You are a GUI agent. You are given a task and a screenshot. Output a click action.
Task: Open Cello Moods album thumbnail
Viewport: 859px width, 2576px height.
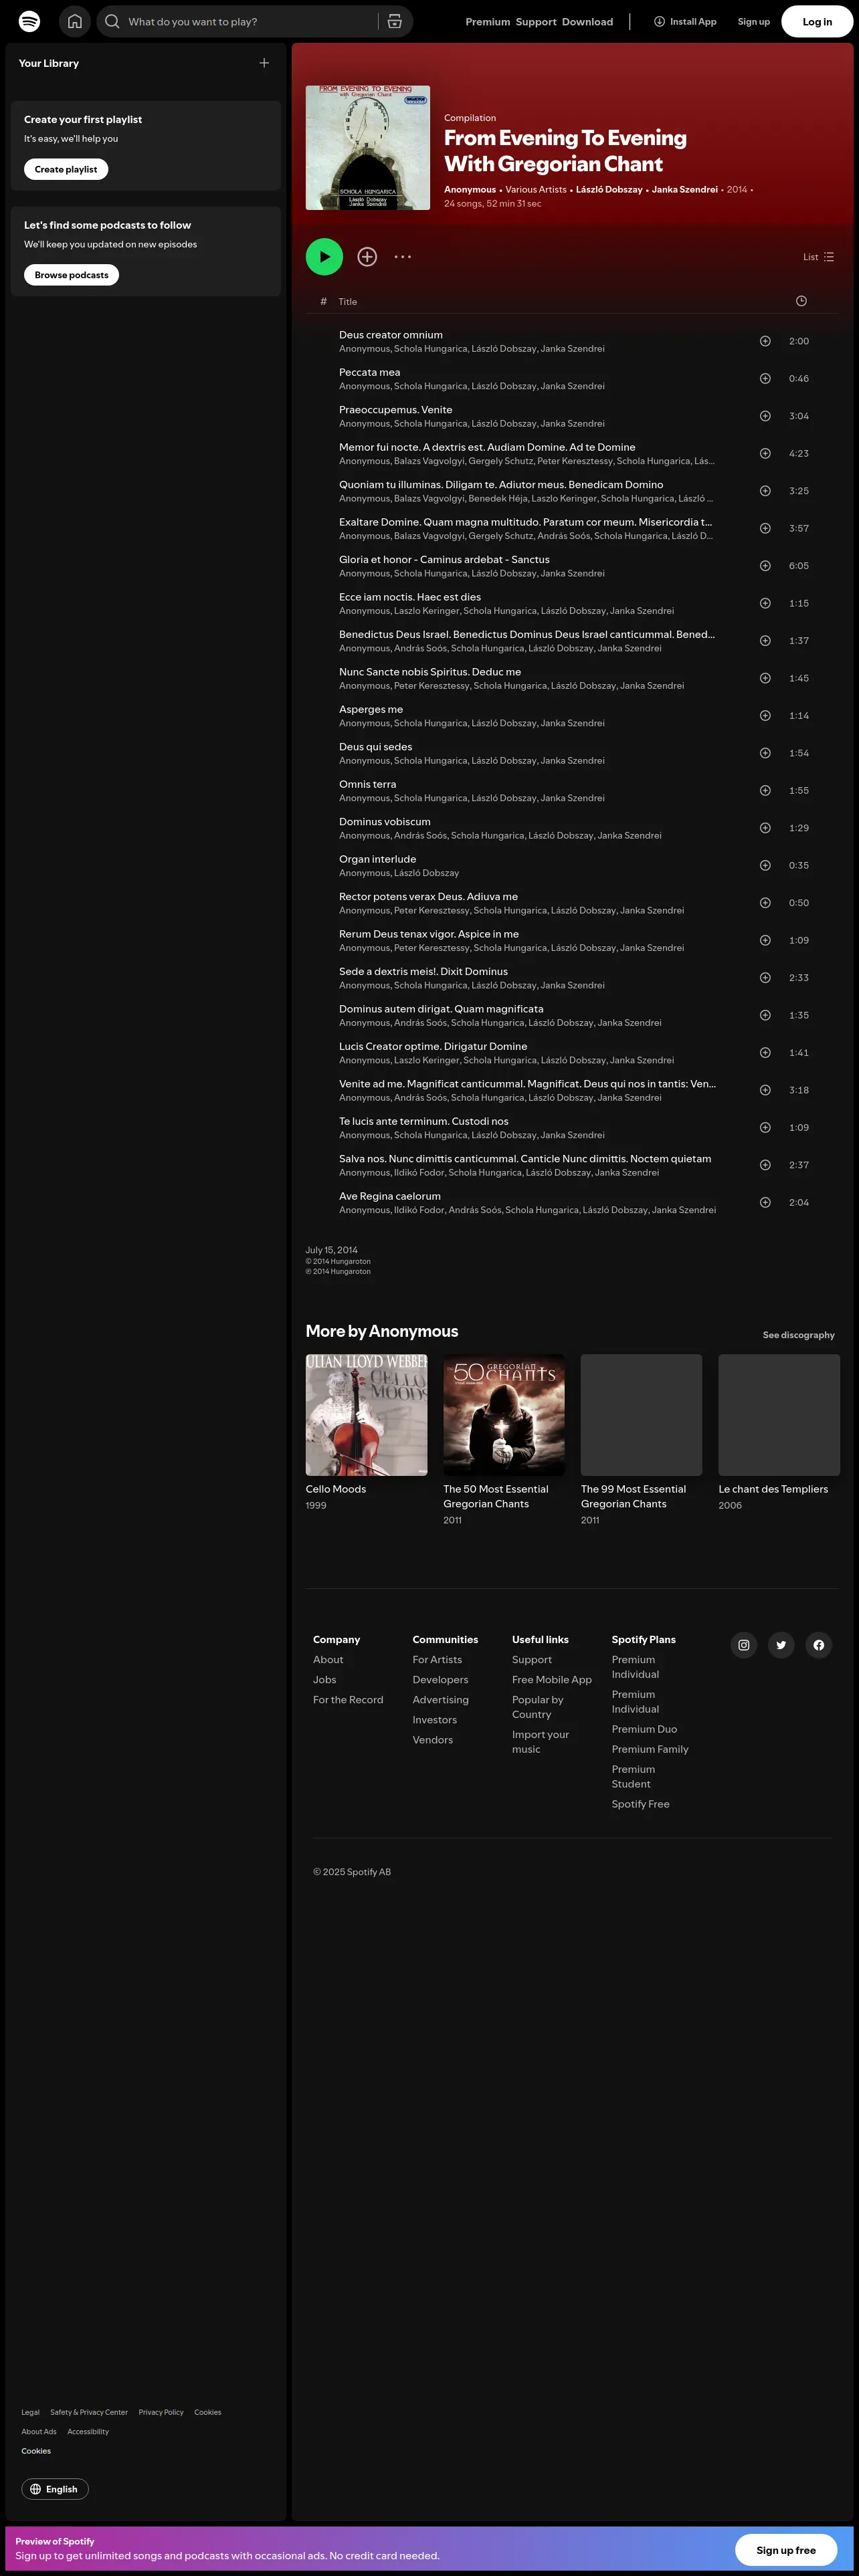click(x=366, y=1415)
